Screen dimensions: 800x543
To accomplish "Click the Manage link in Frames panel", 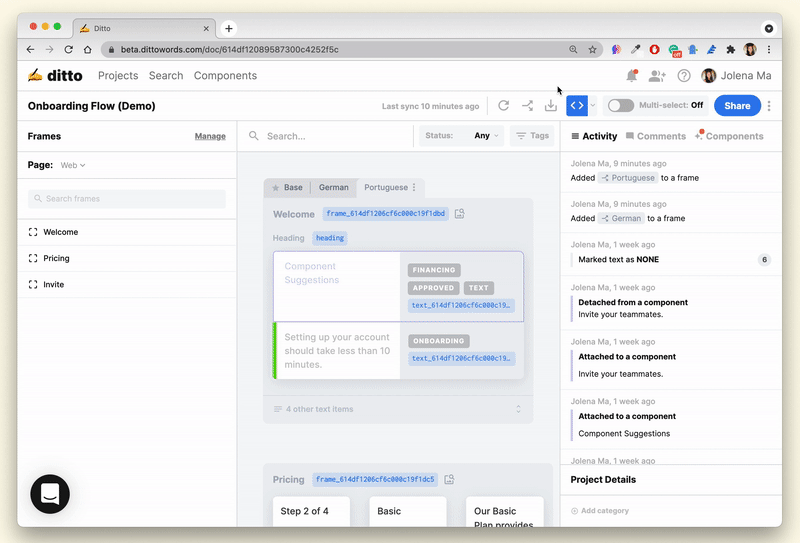I will (x=210, y=136).
